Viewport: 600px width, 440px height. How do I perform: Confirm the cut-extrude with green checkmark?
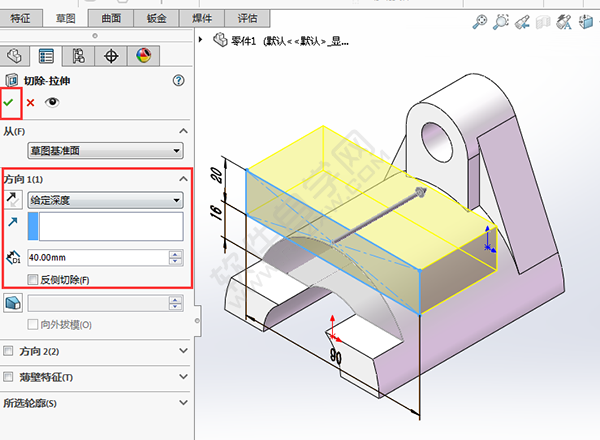[x=8, y=103]
